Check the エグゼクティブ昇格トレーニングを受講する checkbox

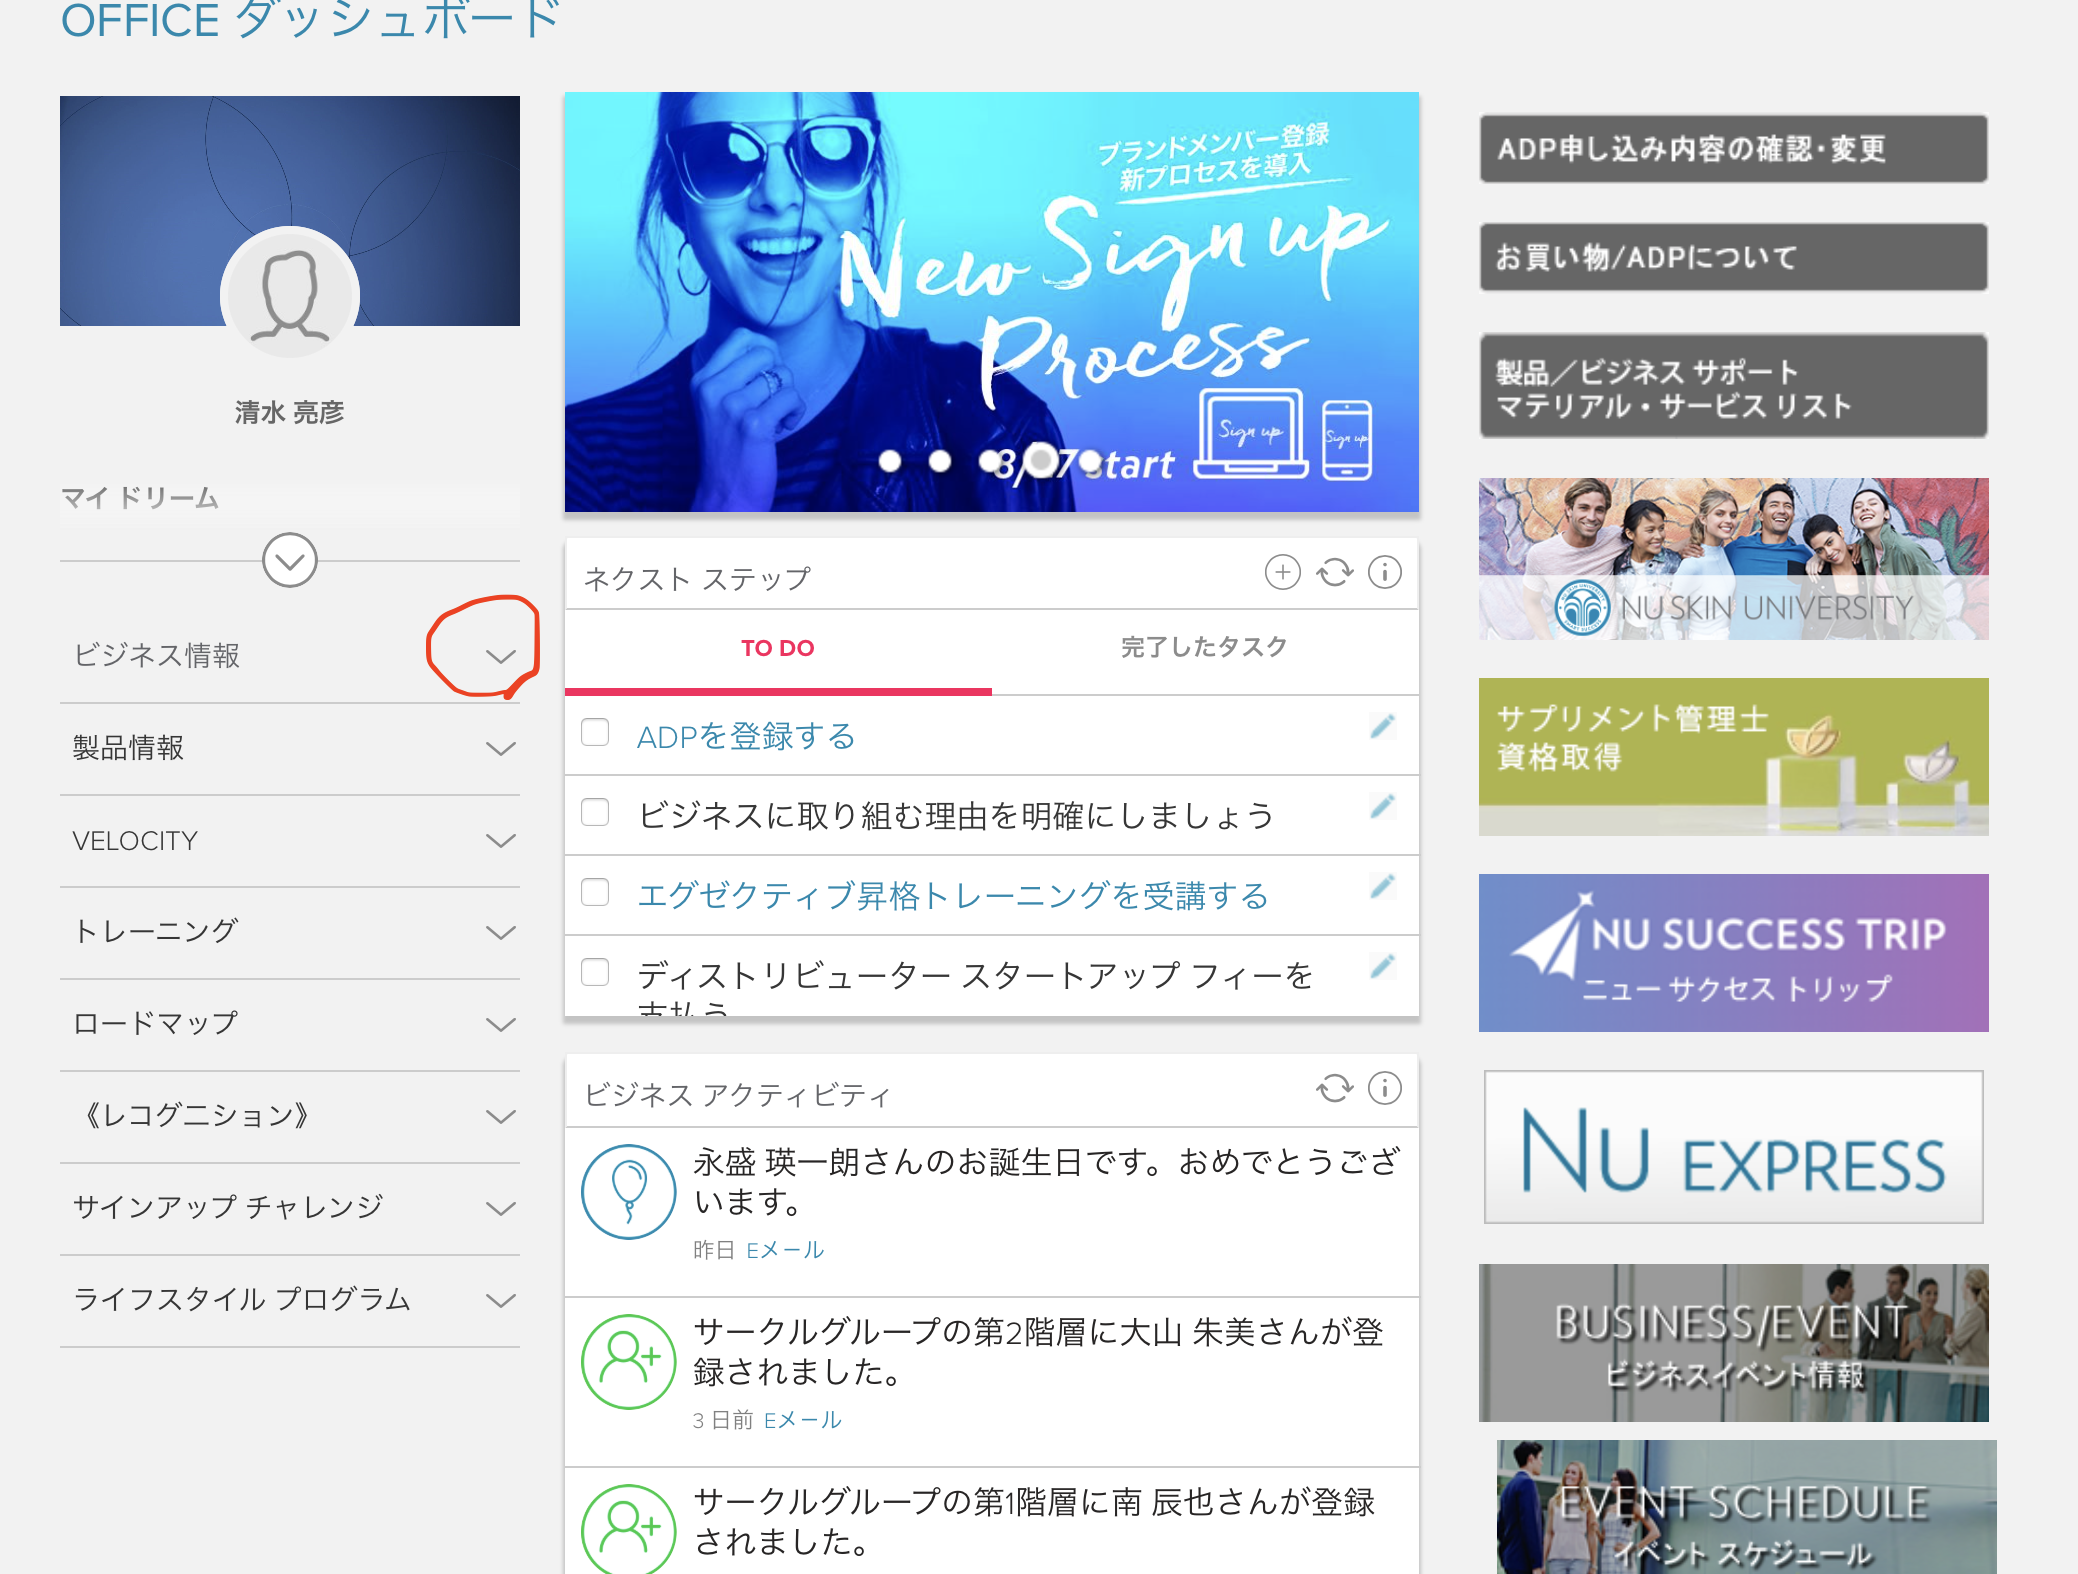[595, 892]
